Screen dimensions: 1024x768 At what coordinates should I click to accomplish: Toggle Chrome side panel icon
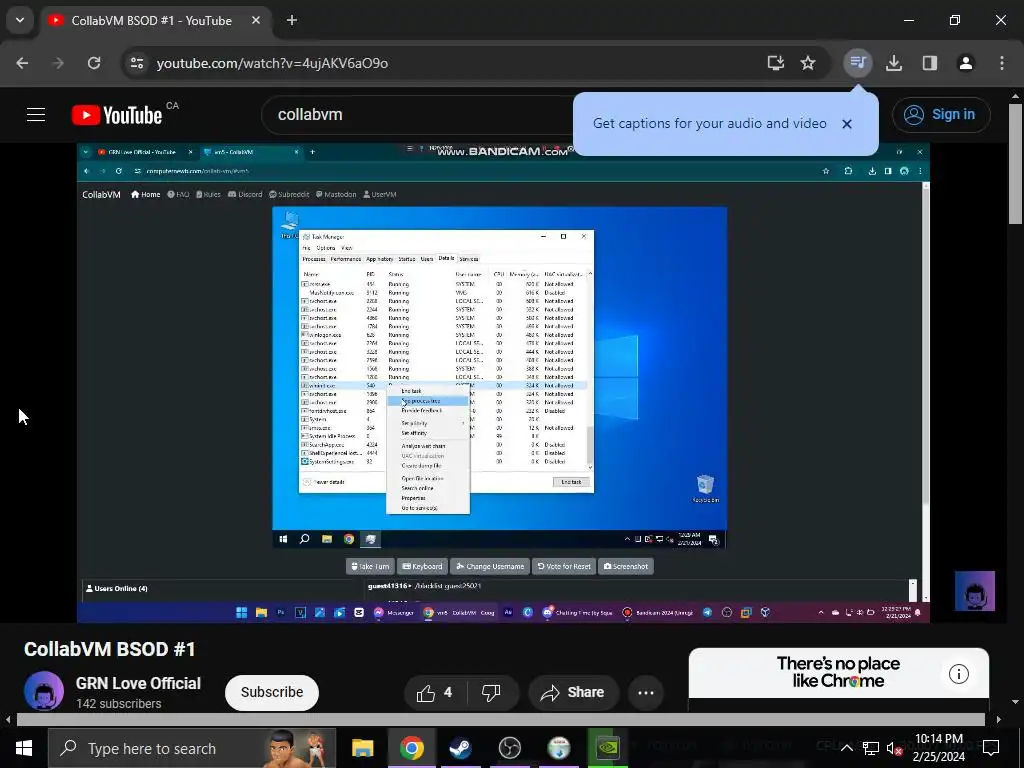929,63
